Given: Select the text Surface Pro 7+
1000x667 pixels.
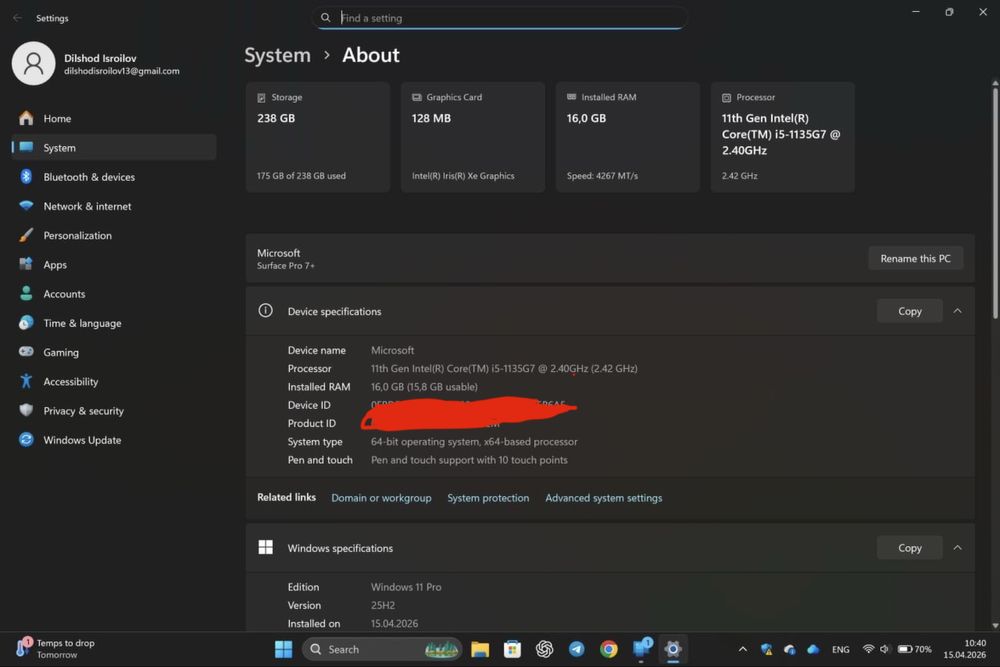Looking at the screenshot, I should point(286,265).
